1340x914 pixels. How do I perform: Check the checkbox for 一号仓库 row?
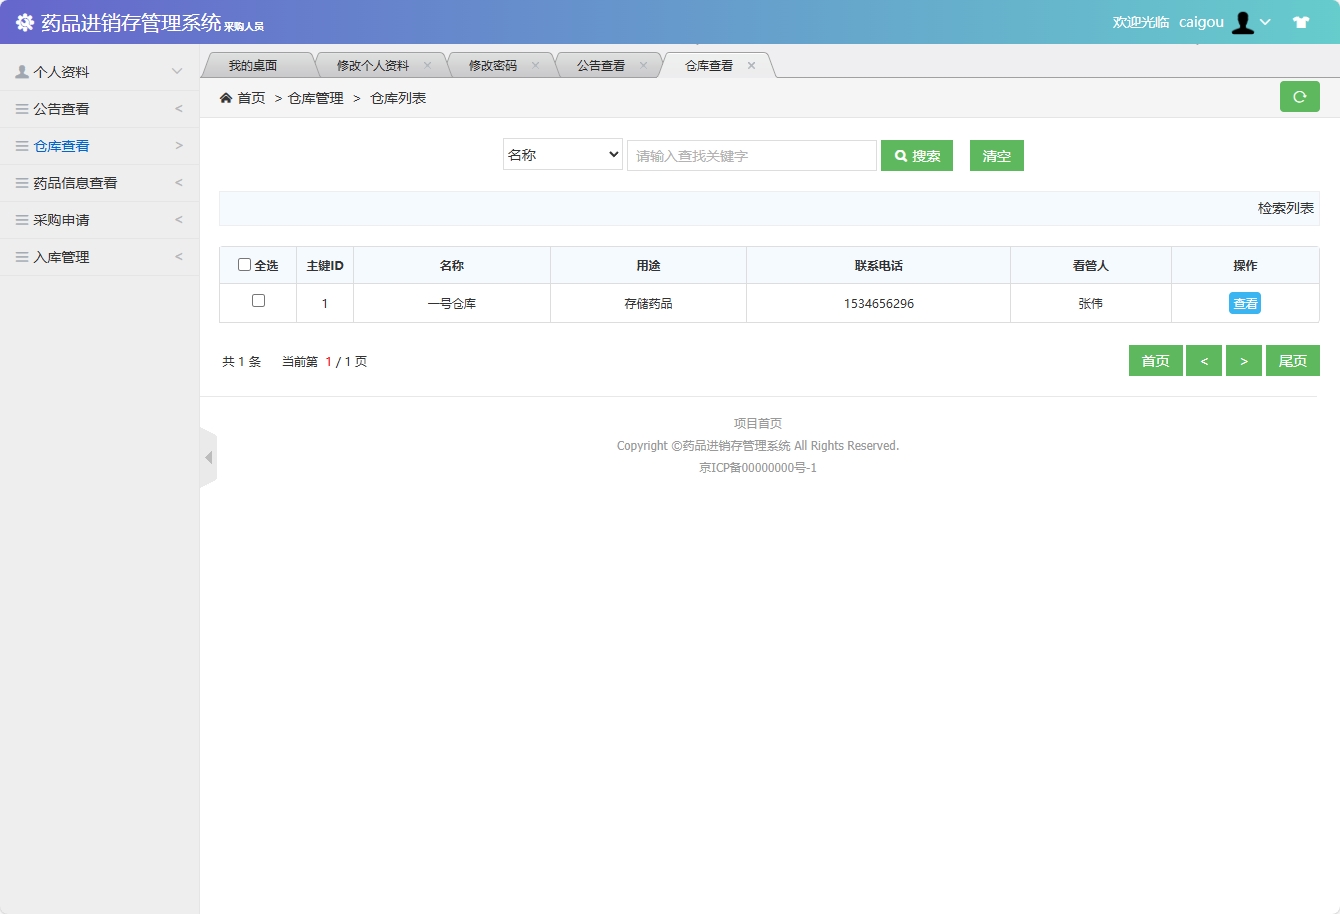point(257,300)
